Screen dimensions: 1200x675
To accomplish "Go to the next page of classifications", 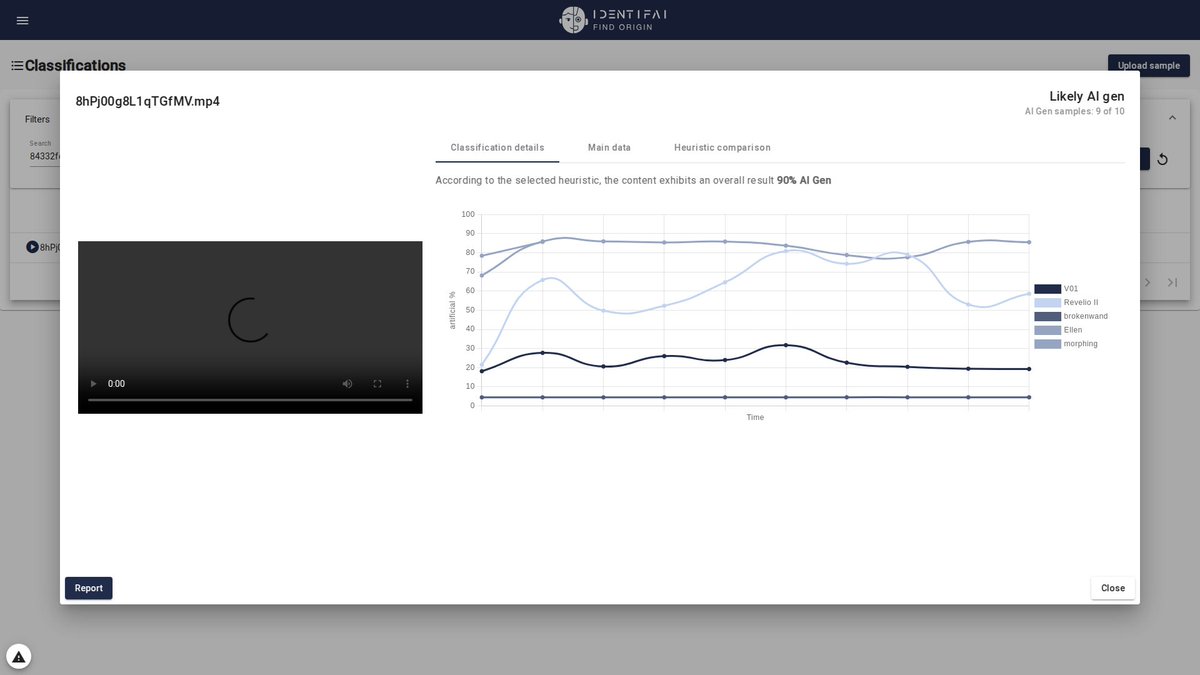I will (x=1147, y=283).
